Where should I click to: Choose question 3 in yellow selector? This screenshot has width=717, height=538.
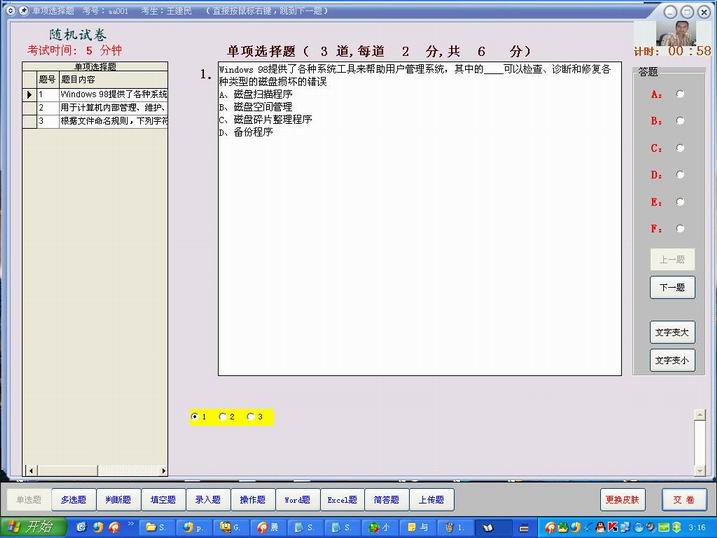[x=251, y=416]
